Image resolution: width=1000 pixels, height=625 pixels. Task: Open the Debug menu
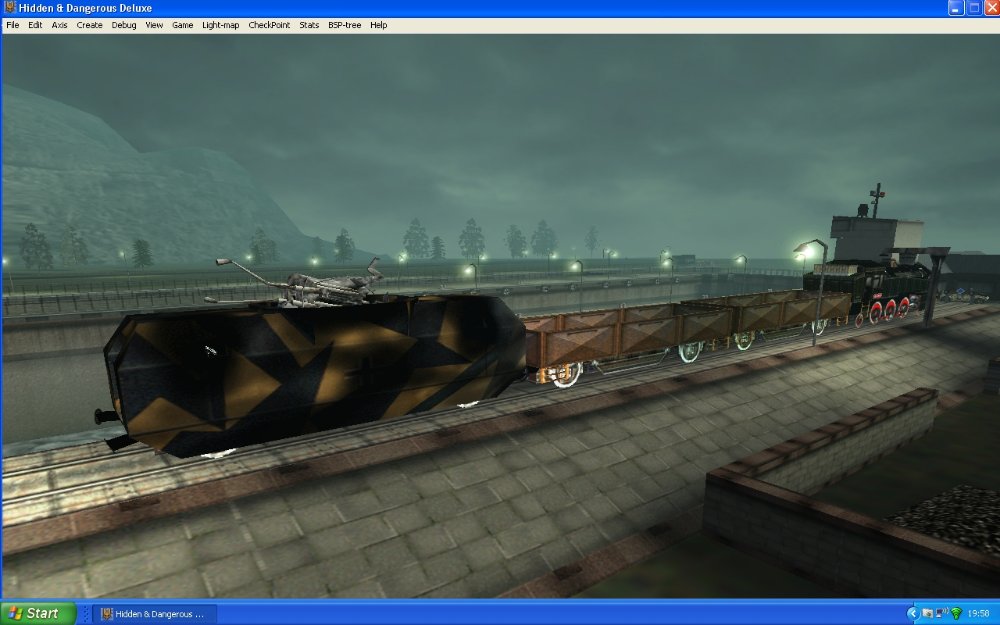124,25
